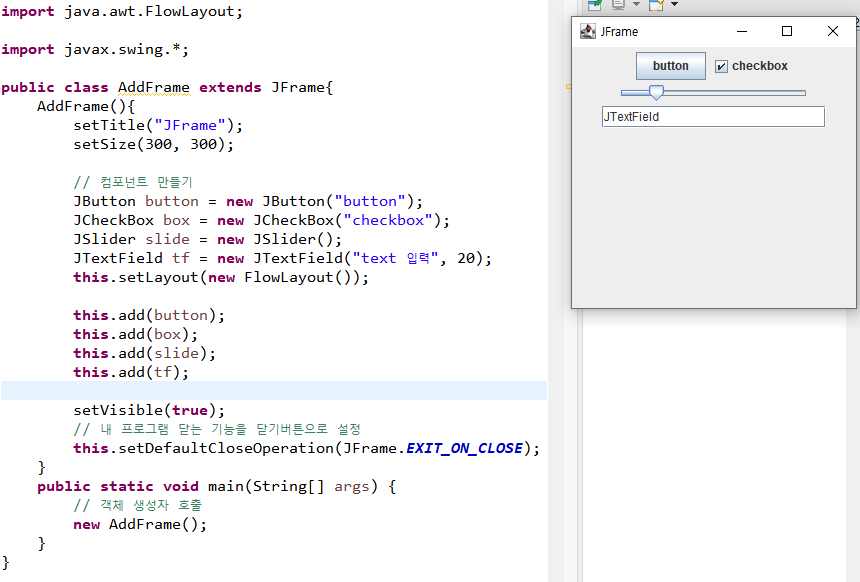Viewport: 860px width, 582px height.
Task: Click the "this.add(box);" line
Action: (x=135, y=335)
